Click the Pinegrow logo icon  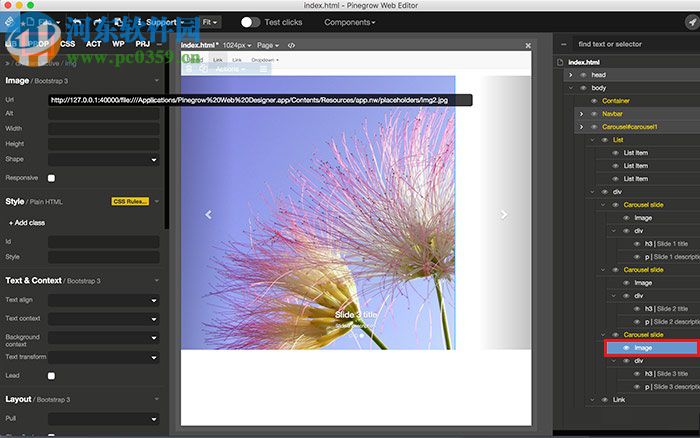pos(9,21)
